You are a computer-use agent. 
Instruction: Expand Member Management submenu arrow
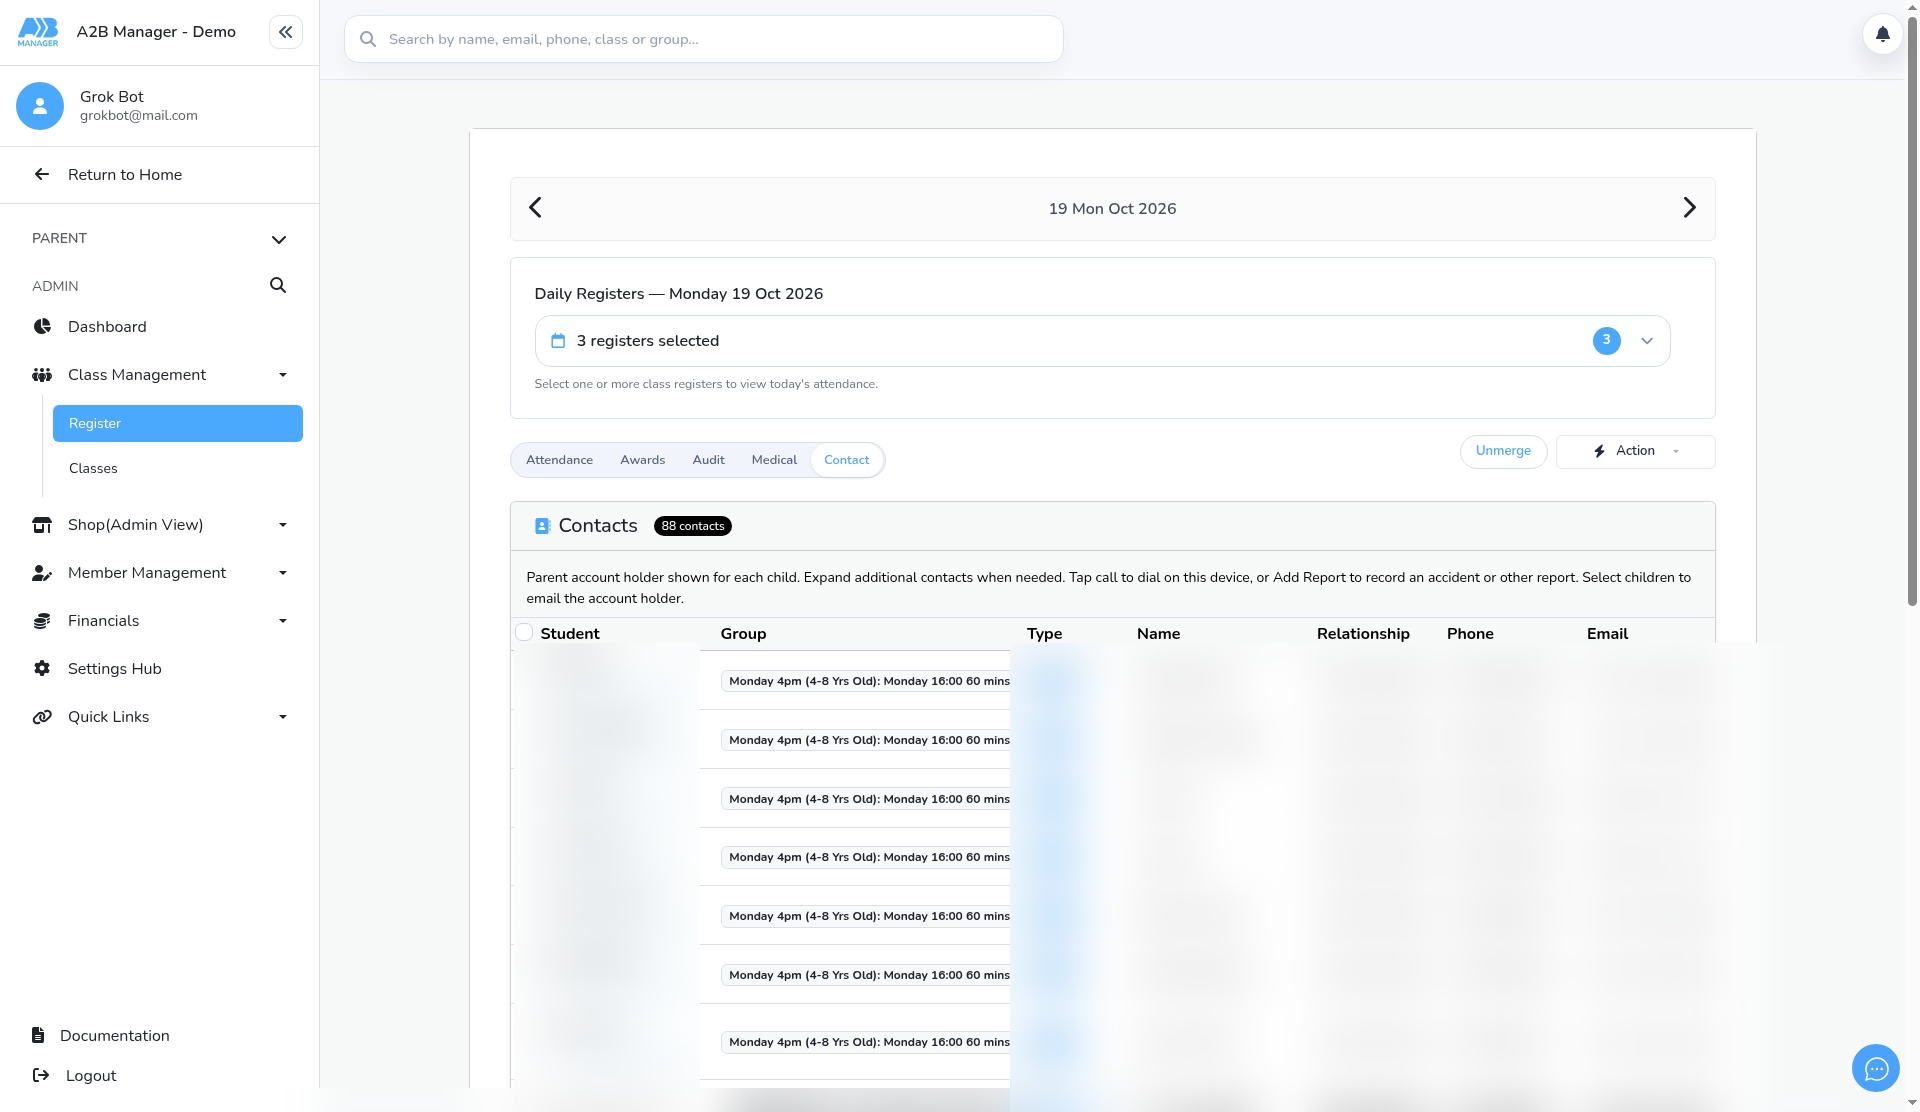point(283,573)
